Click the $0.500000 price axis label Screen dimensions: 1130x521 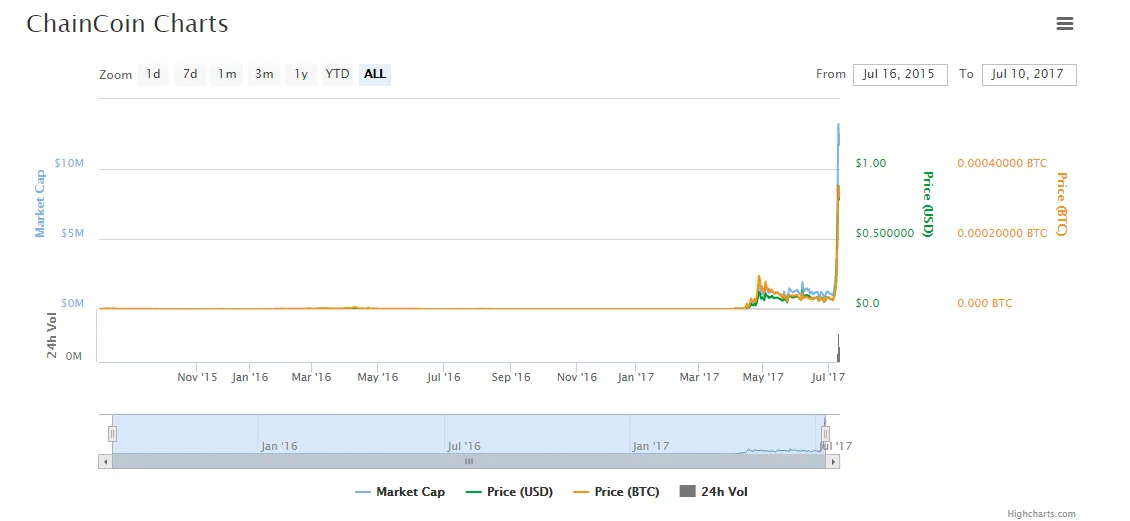coord(885,233)
